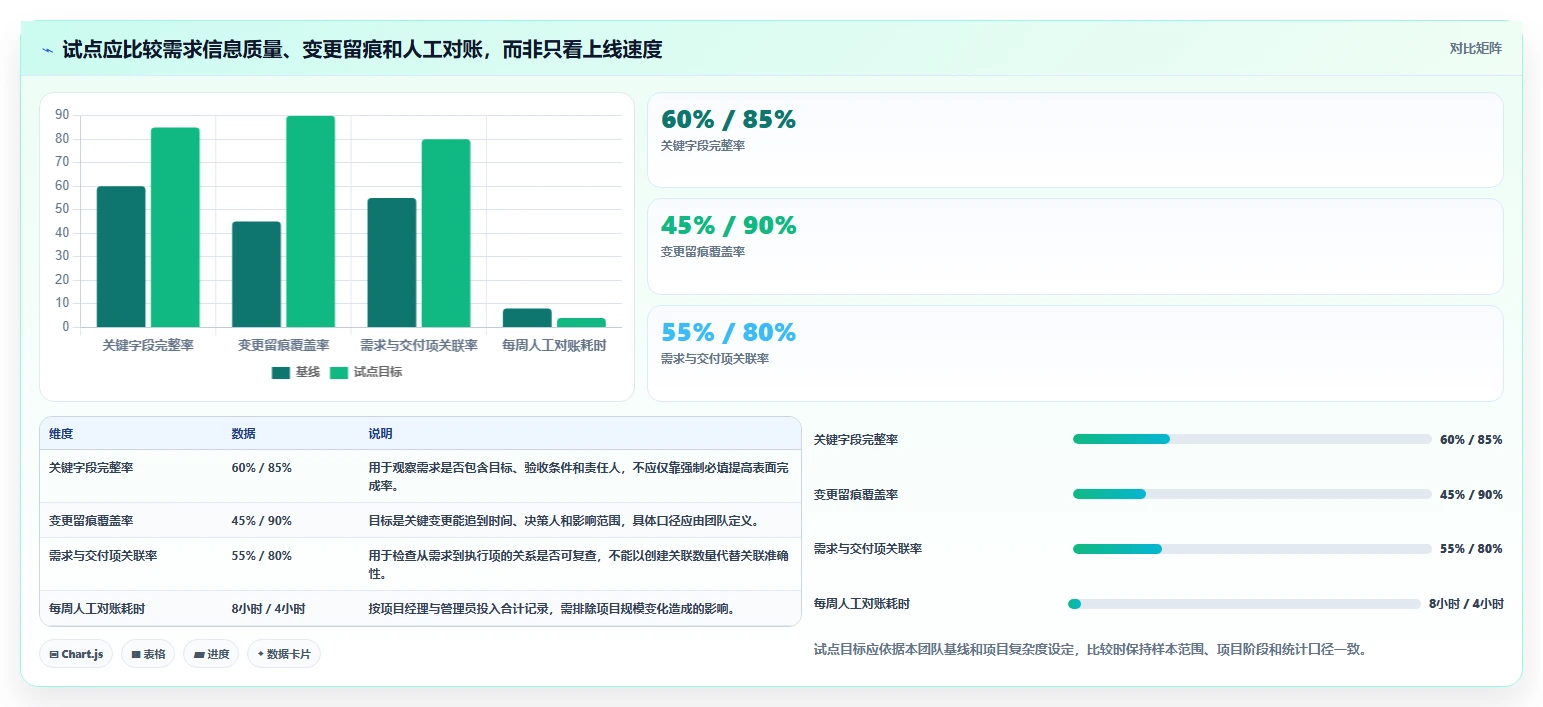Click the 每周人工对账耗时 label in progress list
The height and width of the screenshot is (707, 1543).
coord(862,604)
